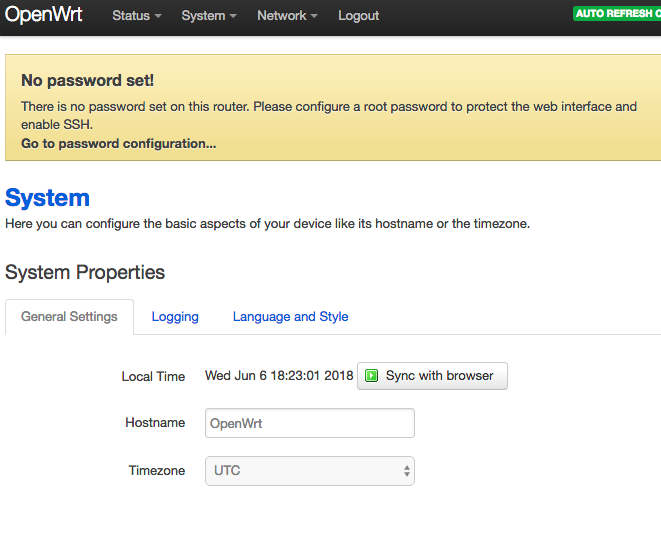
Task: Switch to the Logging tab
Action: [175, 317]
